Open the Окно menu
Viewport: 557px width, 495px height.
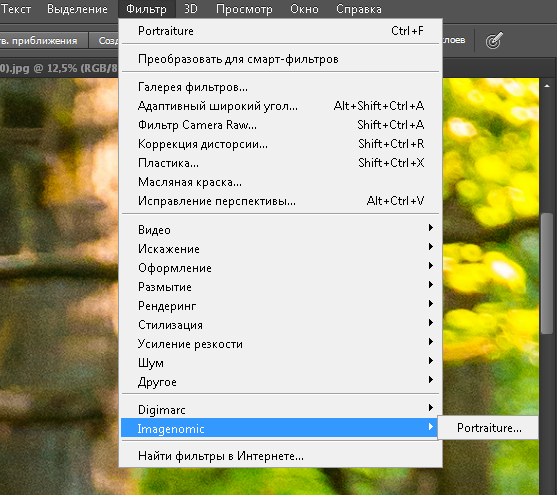click(304, 9)
